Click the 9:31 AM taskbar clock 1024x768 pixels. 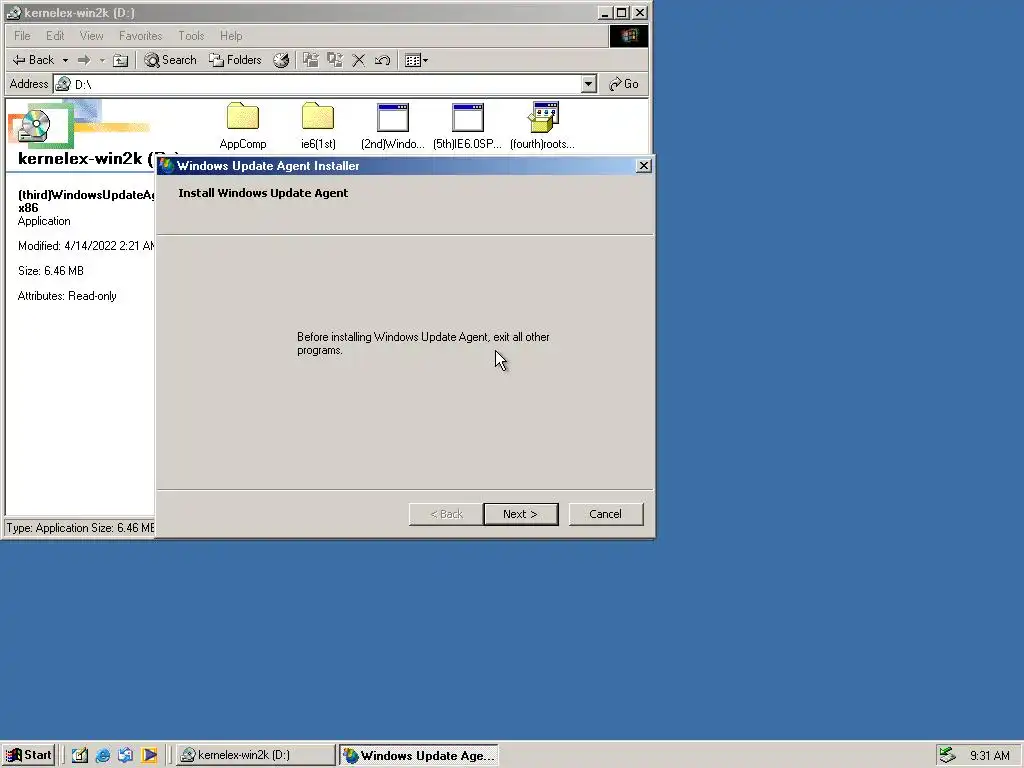[x=989, y=756]
